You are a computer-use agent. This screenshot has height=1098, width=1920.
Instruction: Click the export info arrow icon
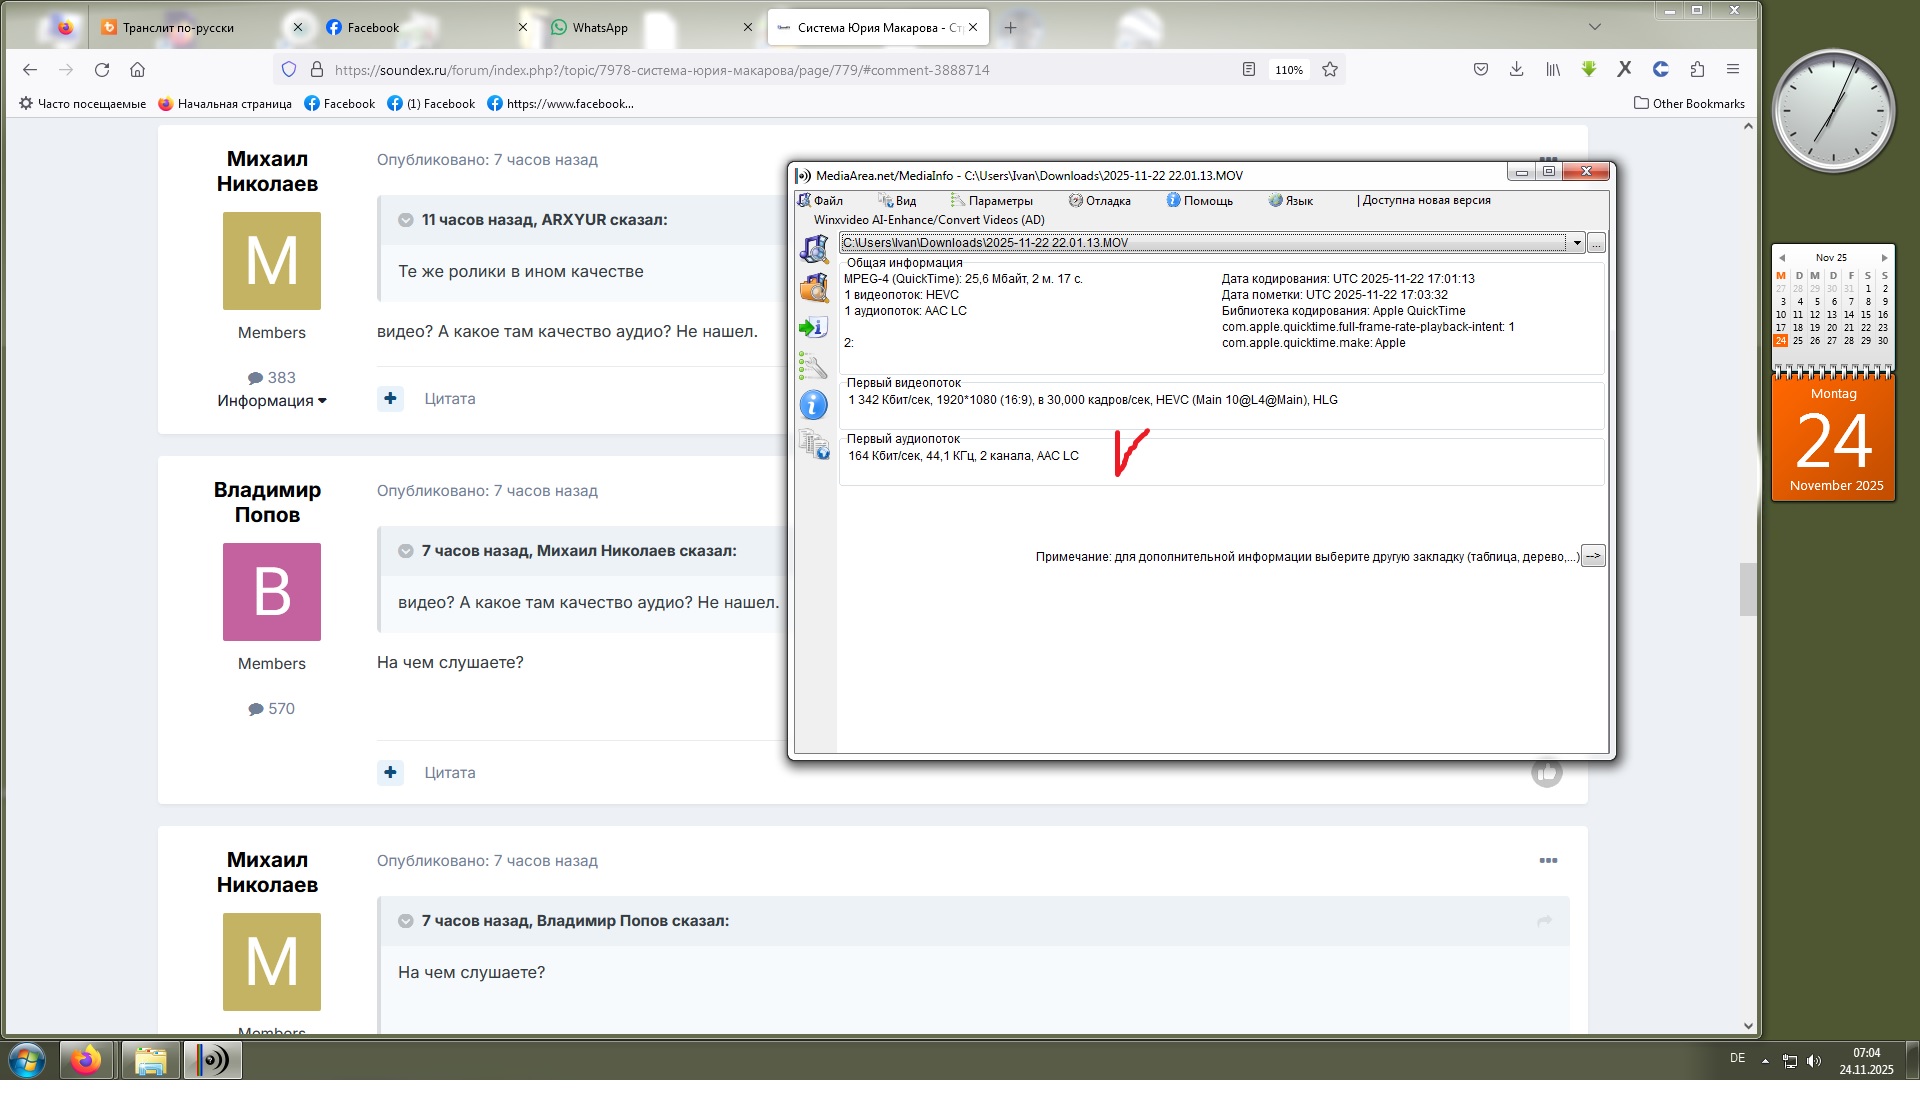(813, 327)
